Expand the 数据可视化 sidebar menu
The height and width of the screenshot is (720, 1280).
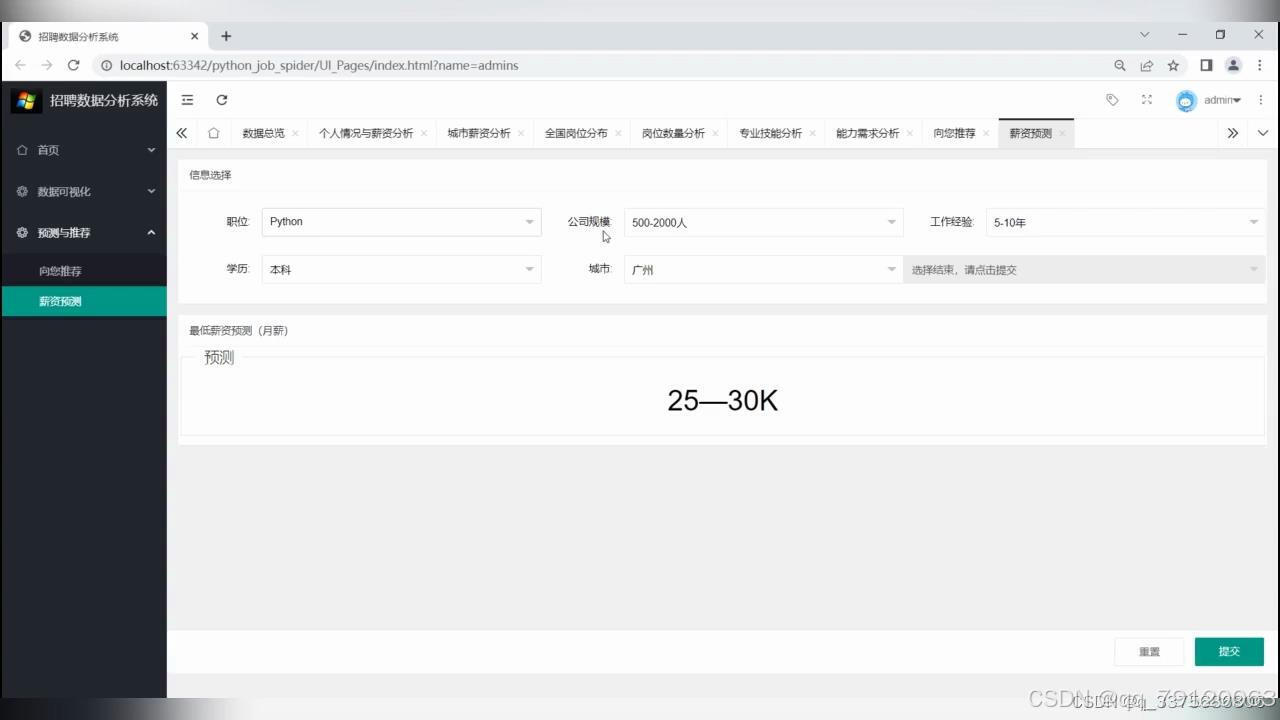coord(84,191)
